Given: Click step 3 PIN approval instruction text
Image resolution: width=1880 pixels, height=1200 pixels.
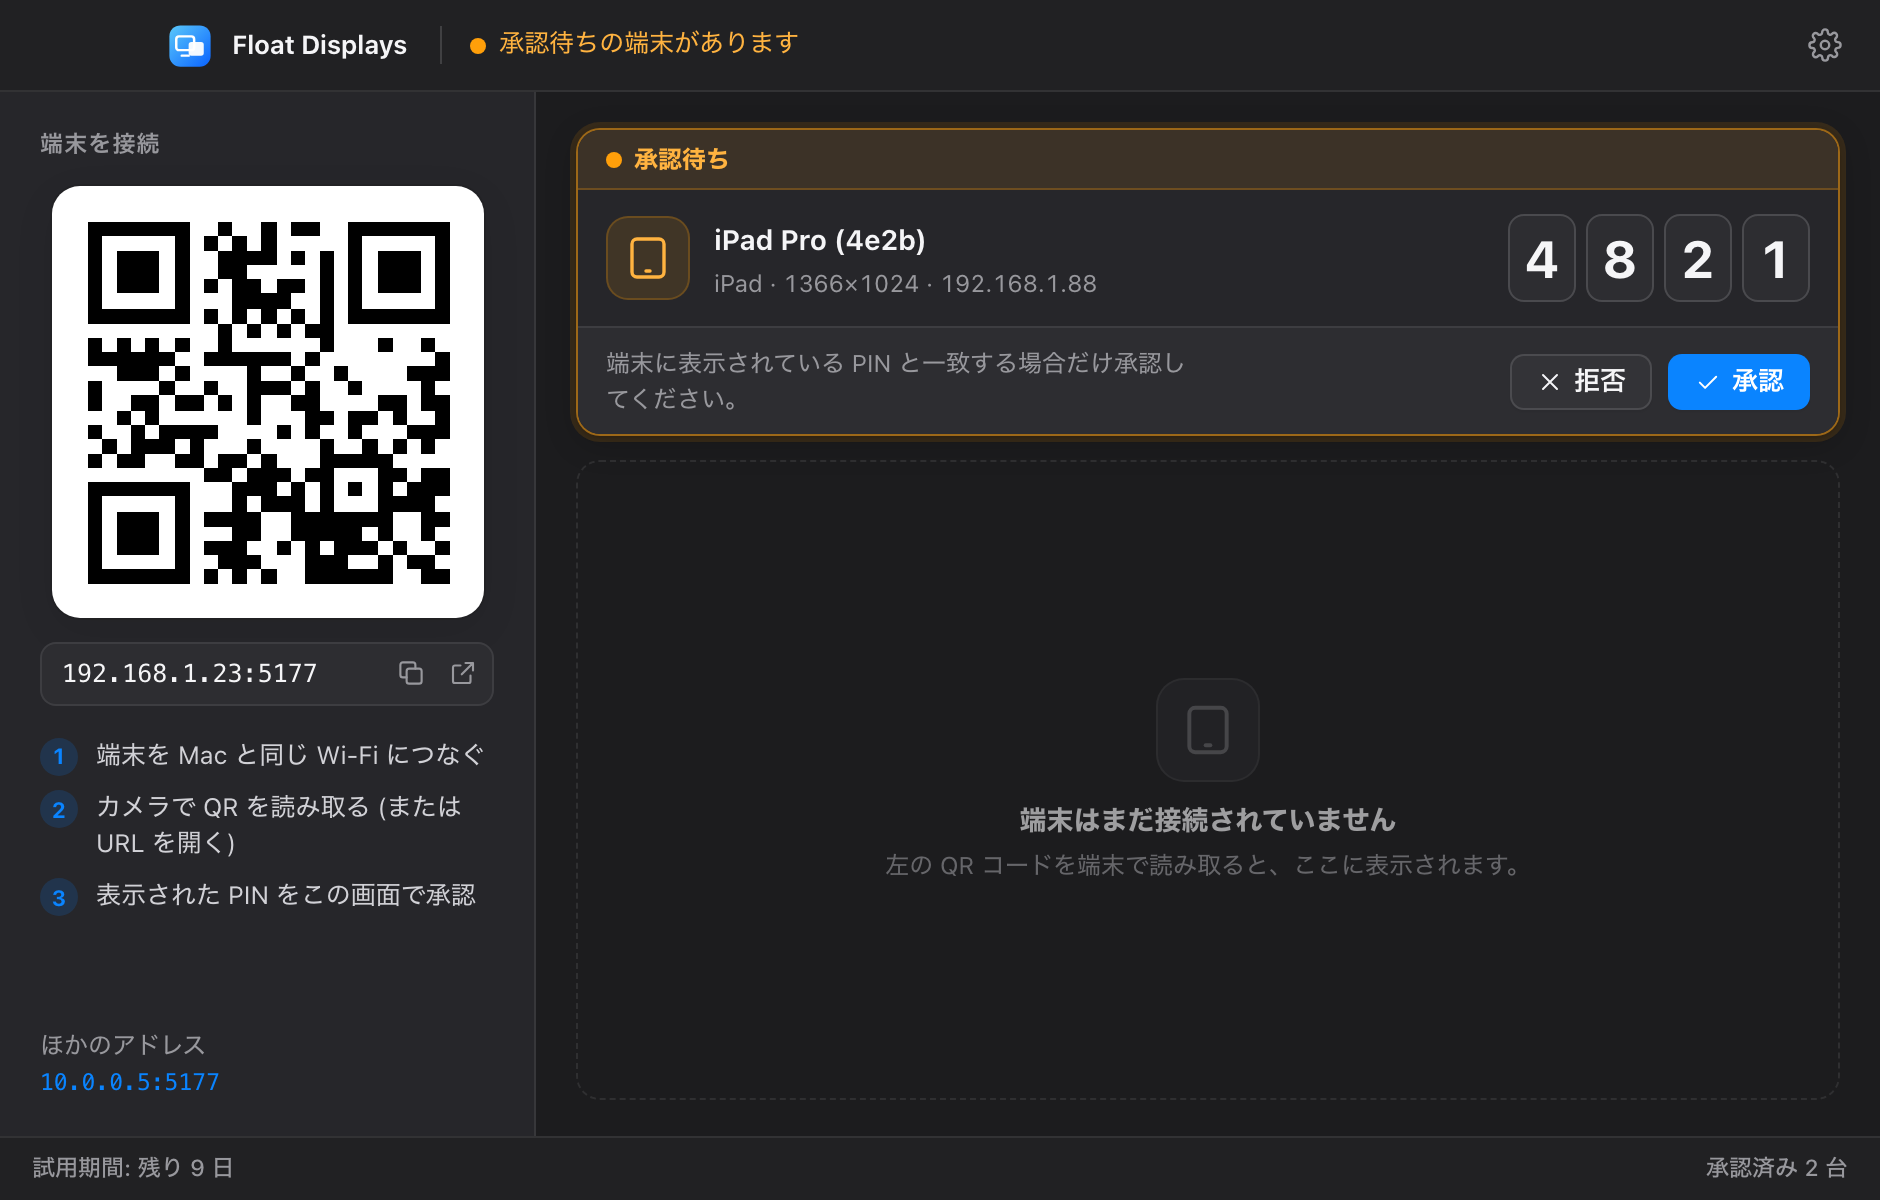Looking at the screenshot, I should tap(286, 895).
